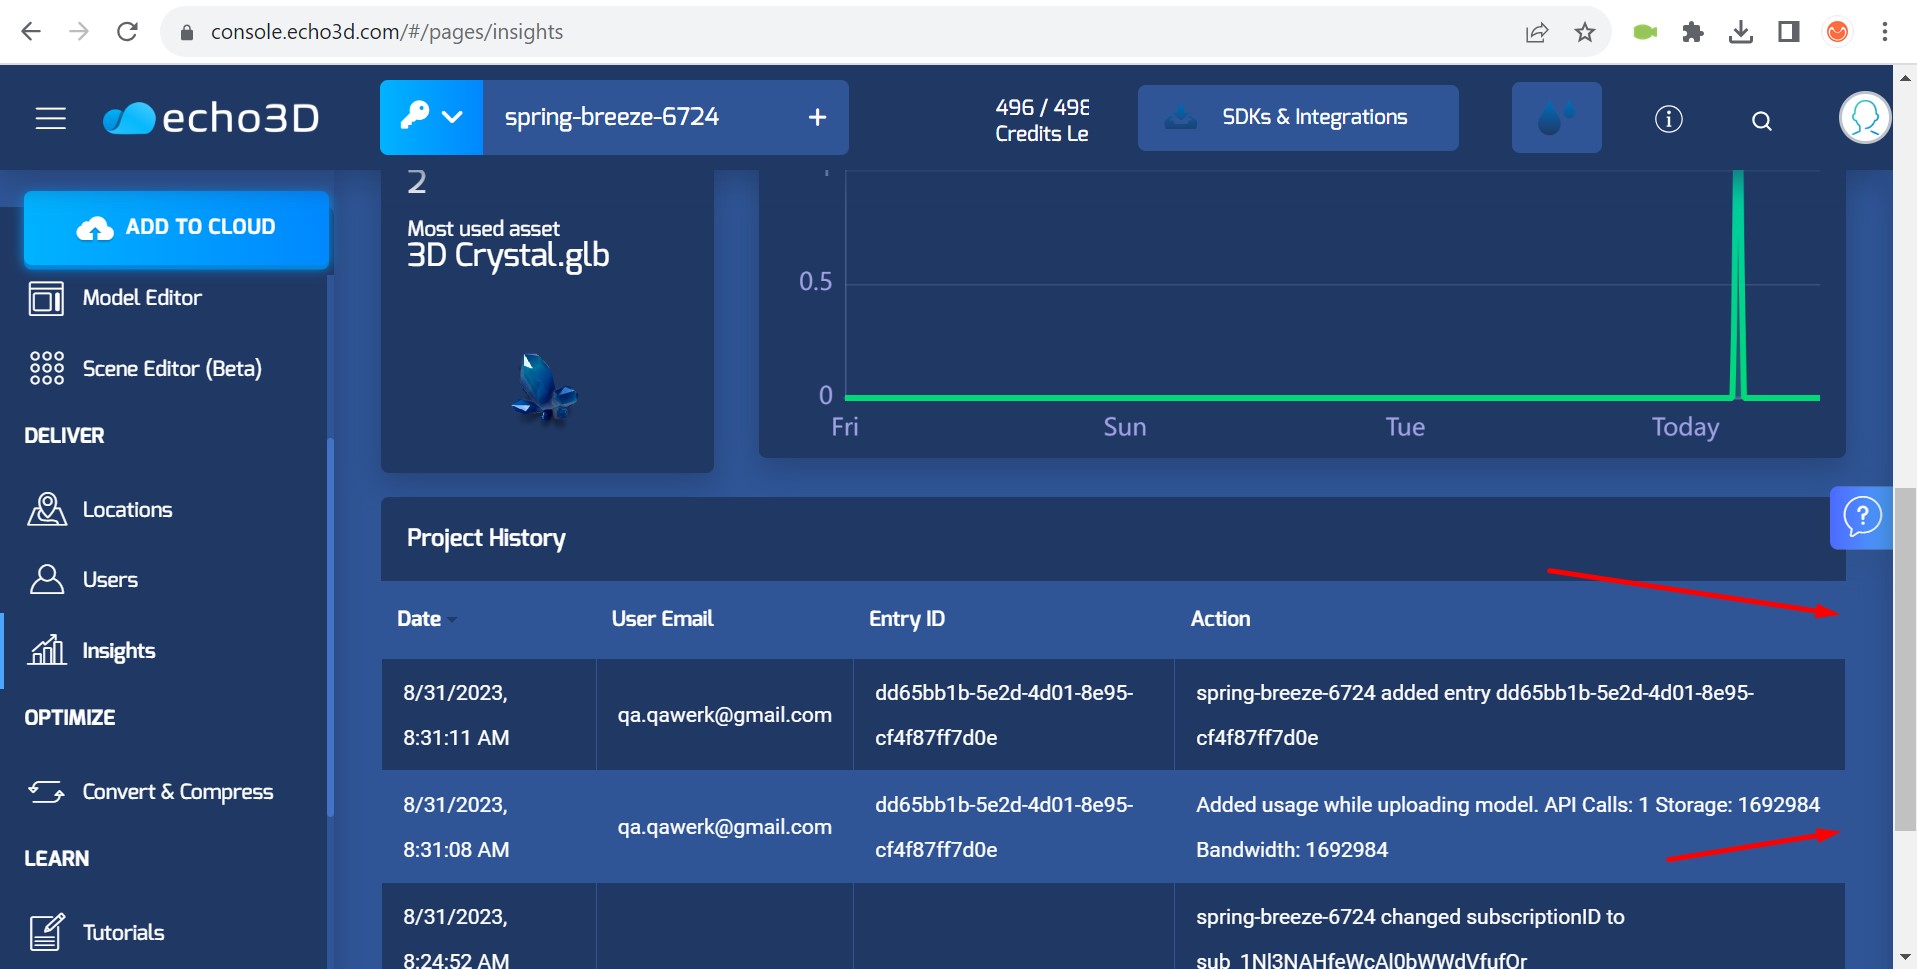
Task: Add a new project with the plus icon
Action: point(817,117)
